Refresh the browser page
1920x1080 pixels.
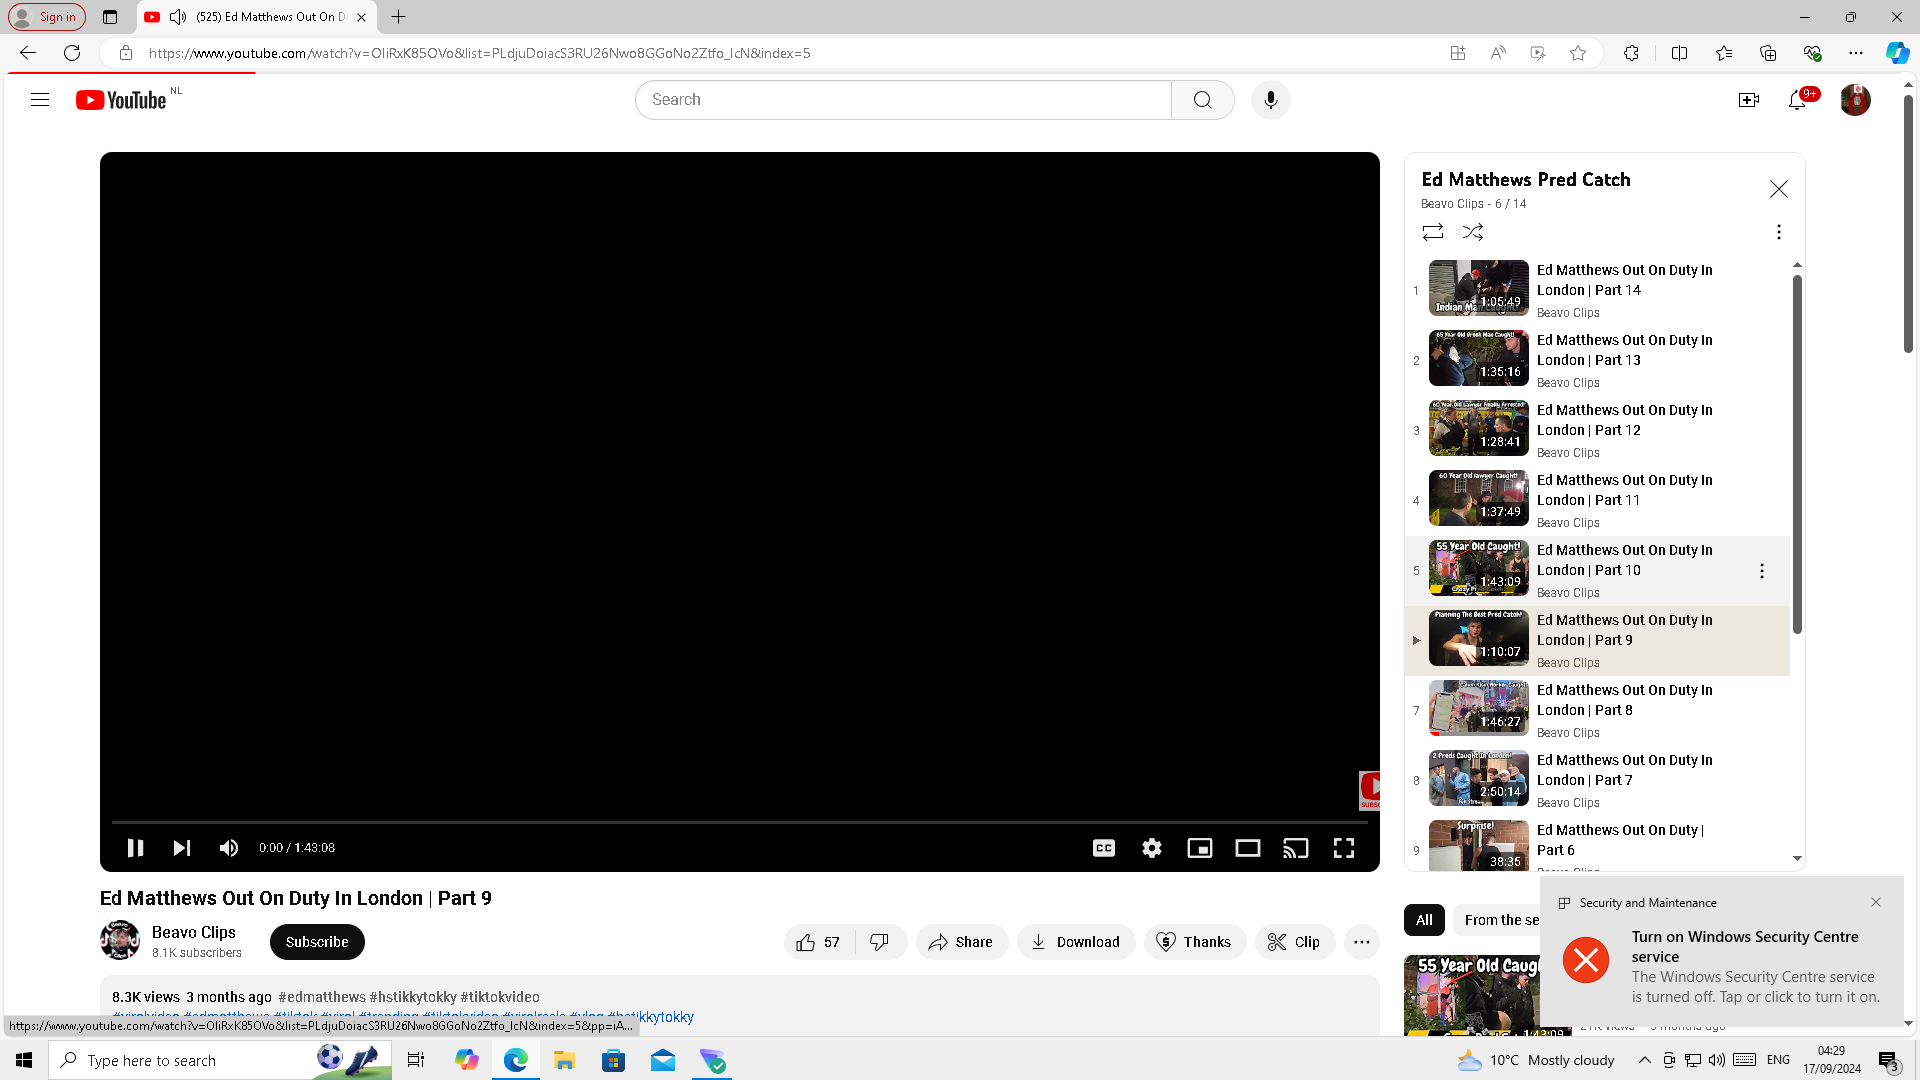coord(72,53)
